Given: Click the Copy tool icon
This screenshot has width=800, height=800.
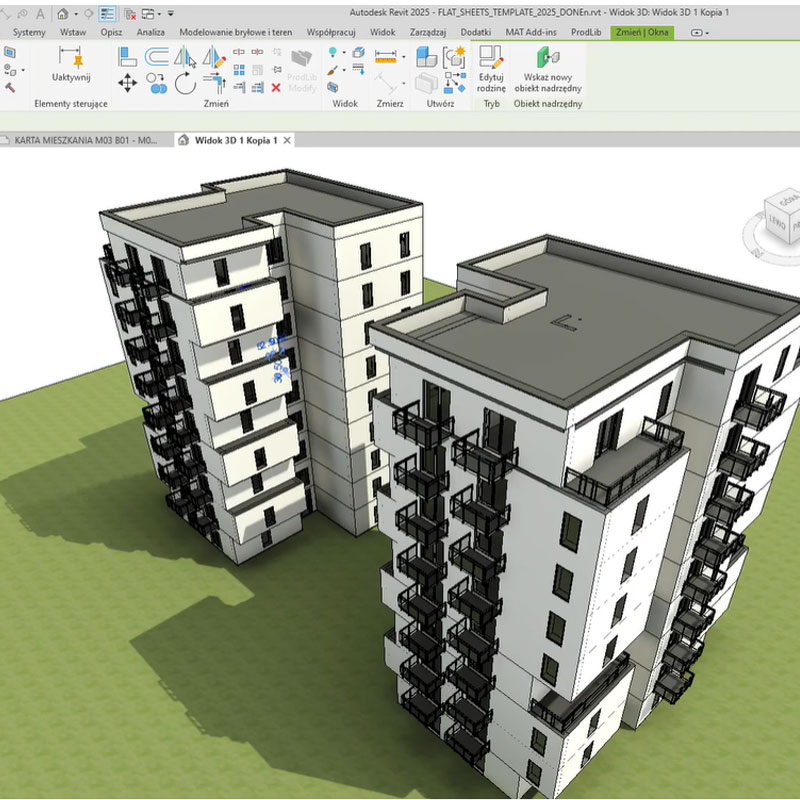Looking at the screenshot, I should click(157, 84).
